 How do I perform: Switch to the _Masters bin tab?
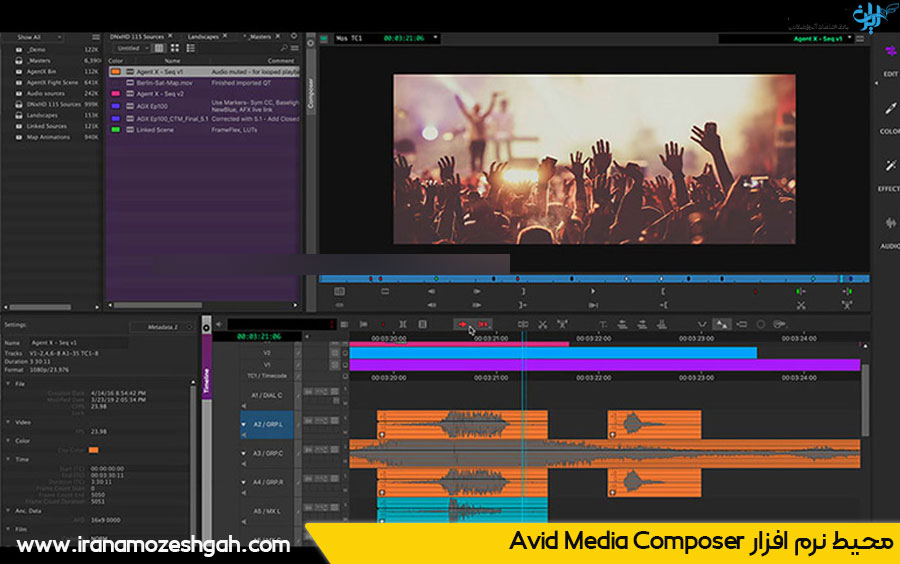coord(259,37)
